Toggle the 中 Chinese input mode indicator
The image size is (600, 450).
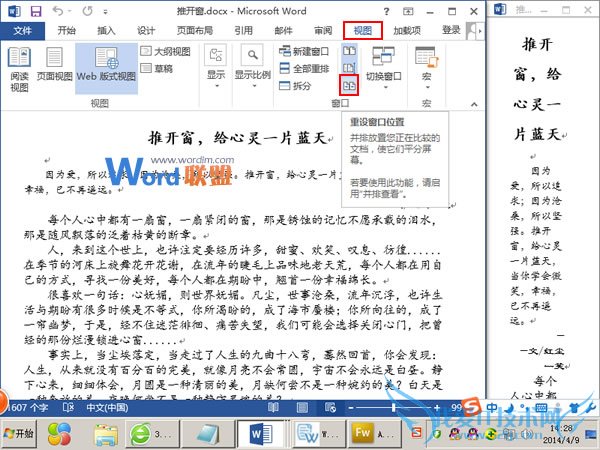pos(492,407)
